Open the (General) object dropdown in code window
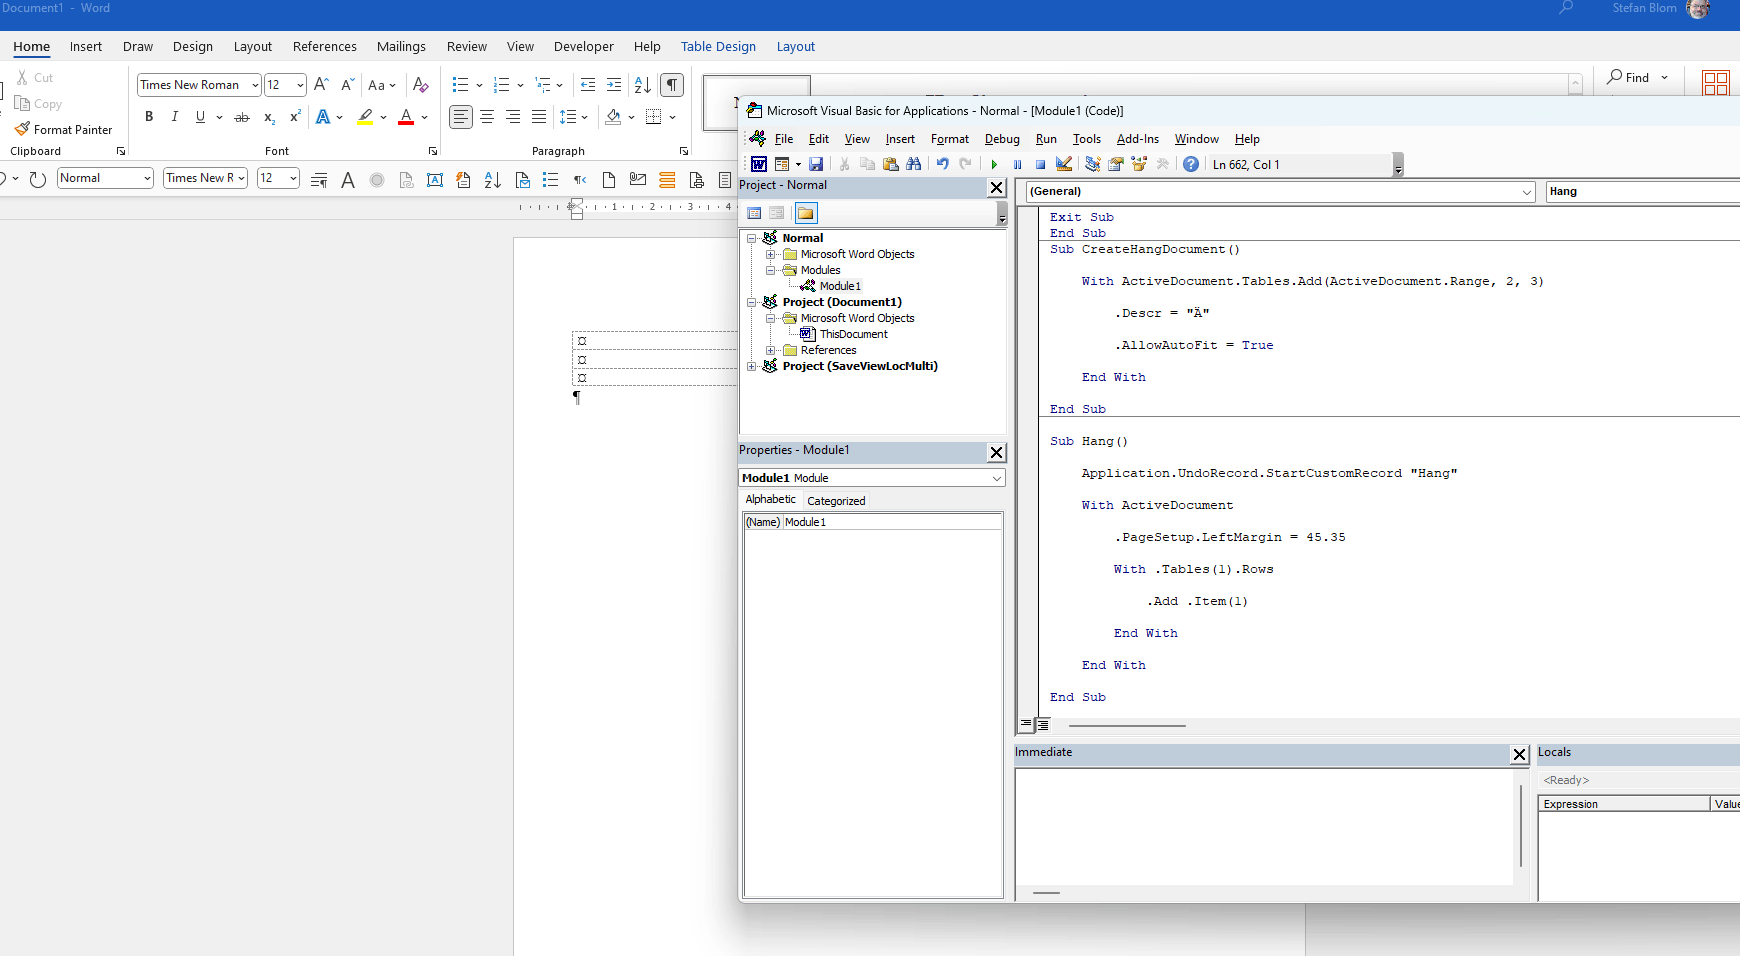 click(x=1527, y=191)
